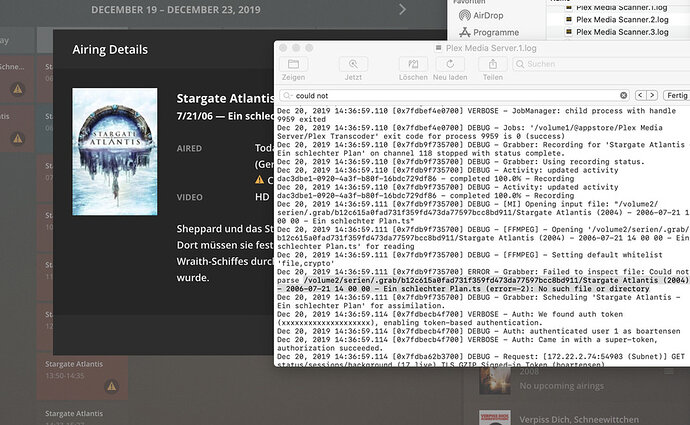Image resolution: width=690 pixels, height=425 pixels.
Task: Go to next search match arrow
Action: point(652,95)
